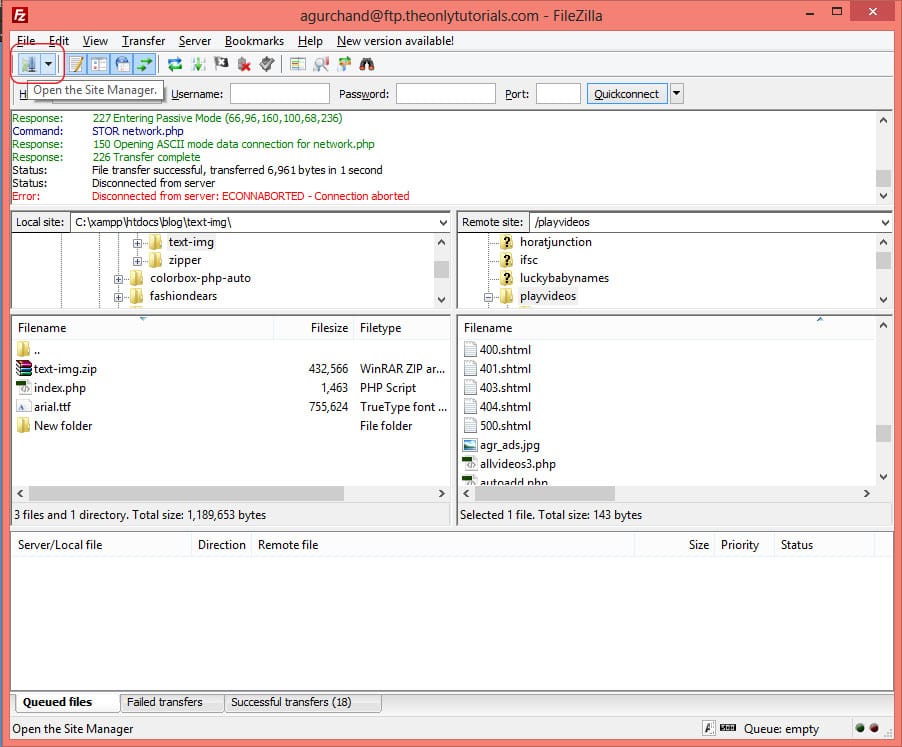Screen dimensions: 902x747
Task: Expand the text-img local folder
Action: click(x=137, y=243)
